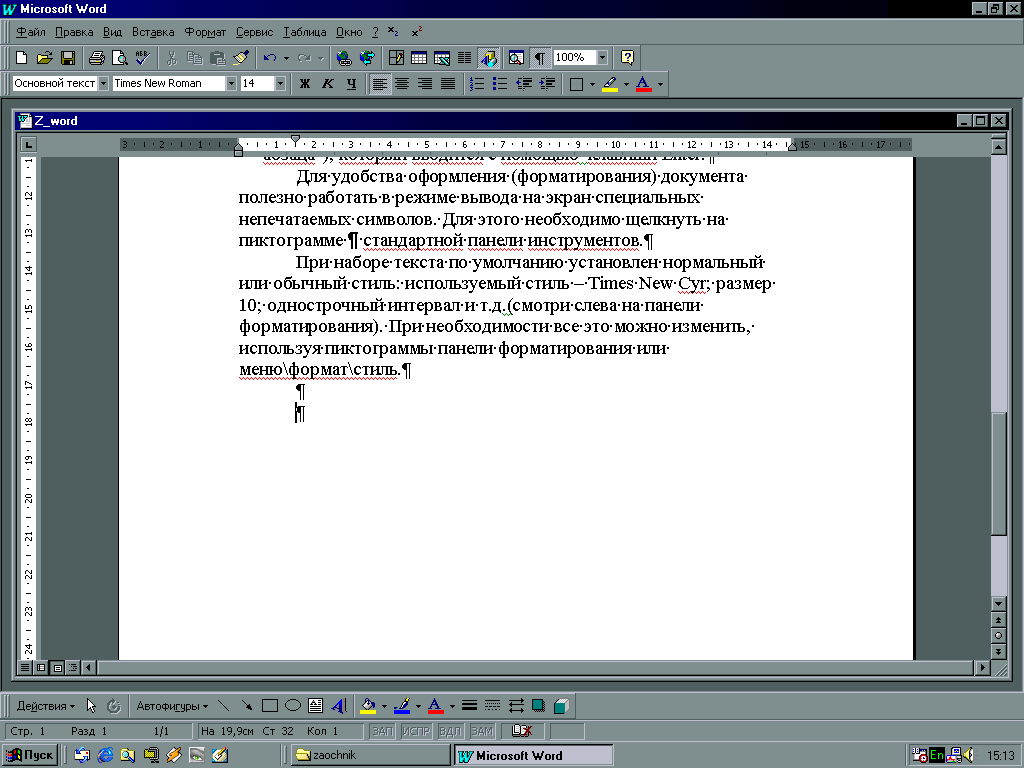Insert a hyperlink using the globe-link icon
Image resolution: width=1024 pixels, height=768 pixels.
tap(344, 58)
